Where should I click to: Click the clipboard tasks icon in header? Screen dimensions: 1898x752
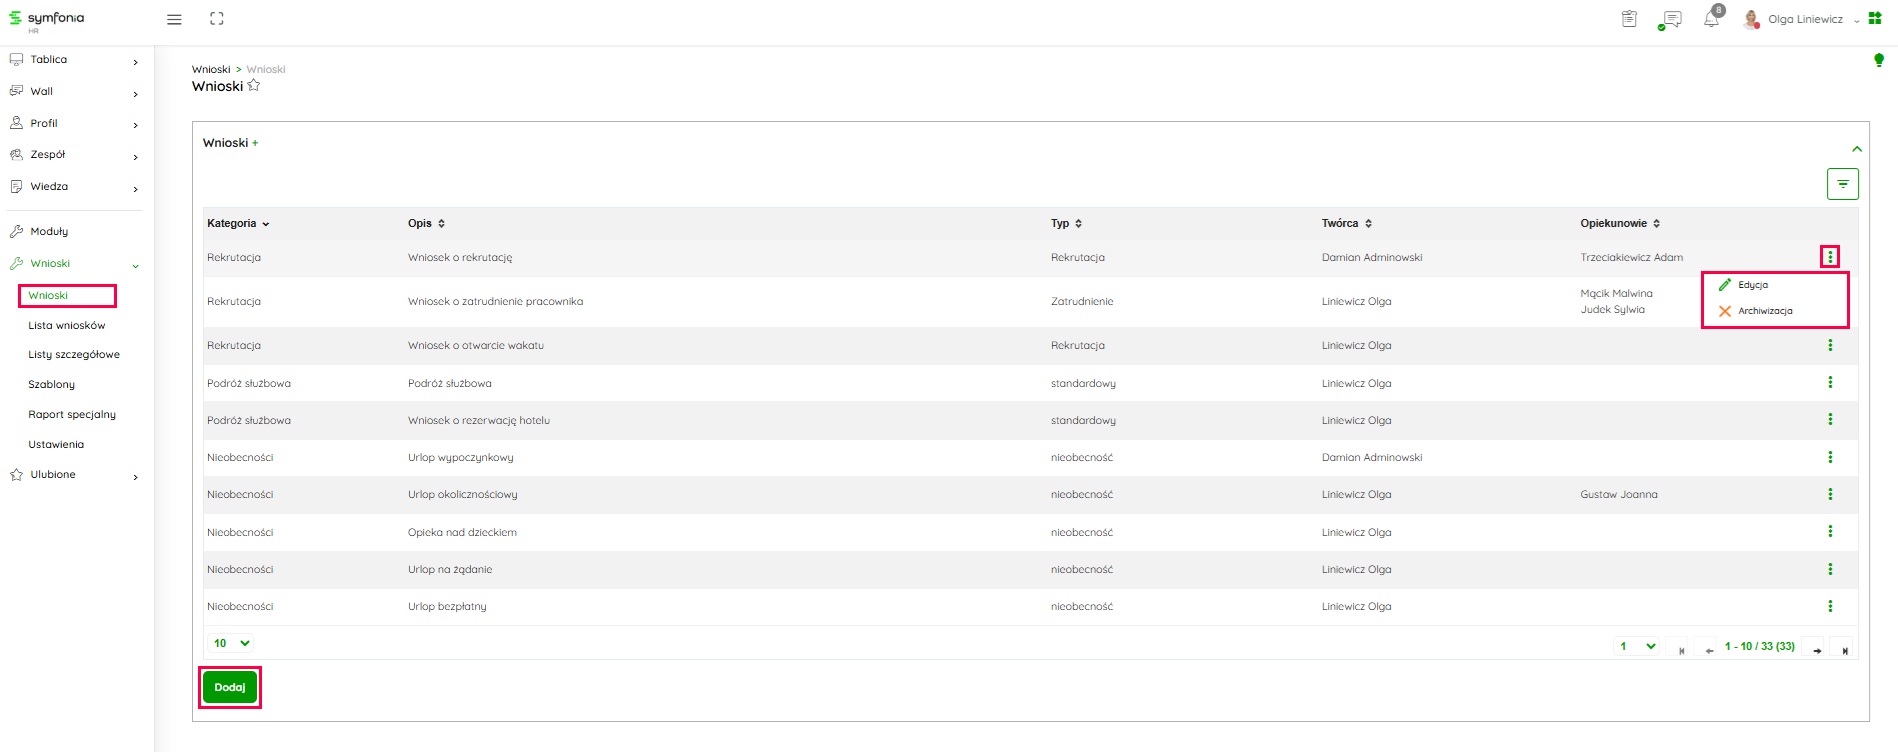[1629, 19]
